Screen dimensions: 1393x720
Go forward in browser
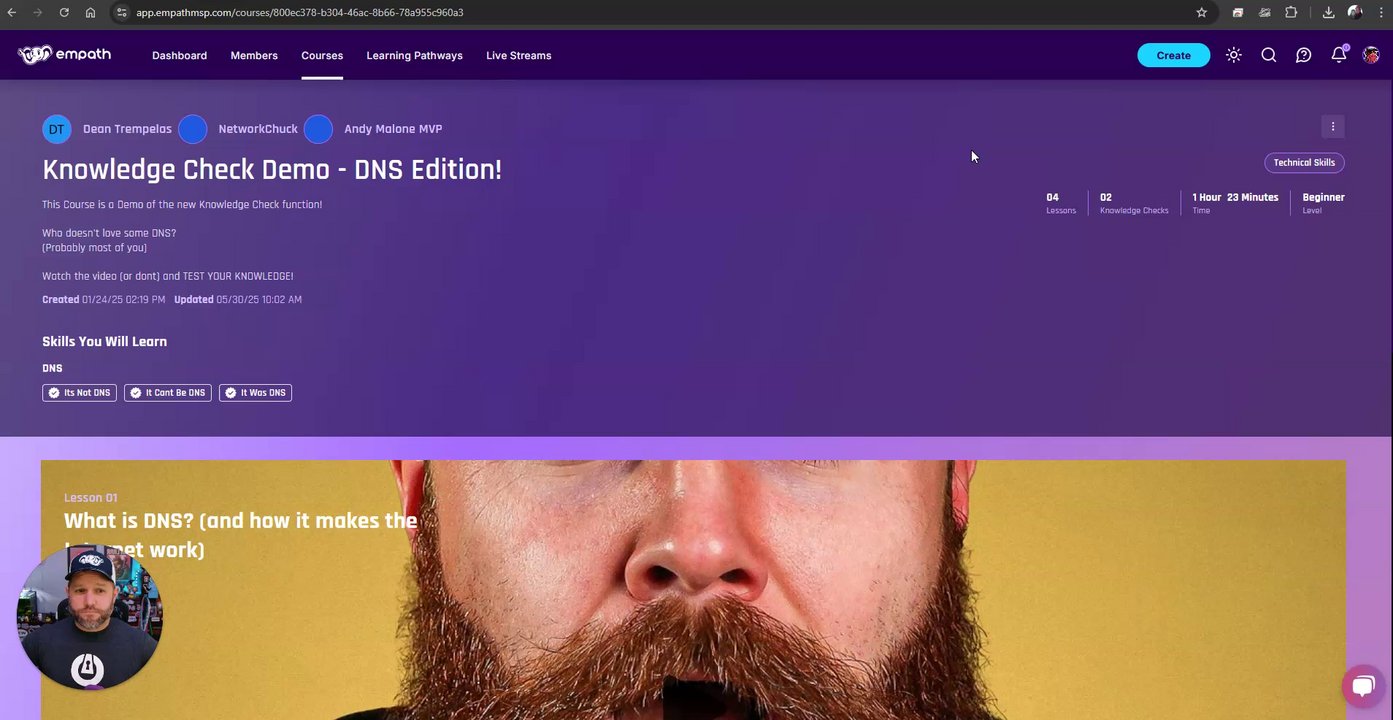(38, 12)
